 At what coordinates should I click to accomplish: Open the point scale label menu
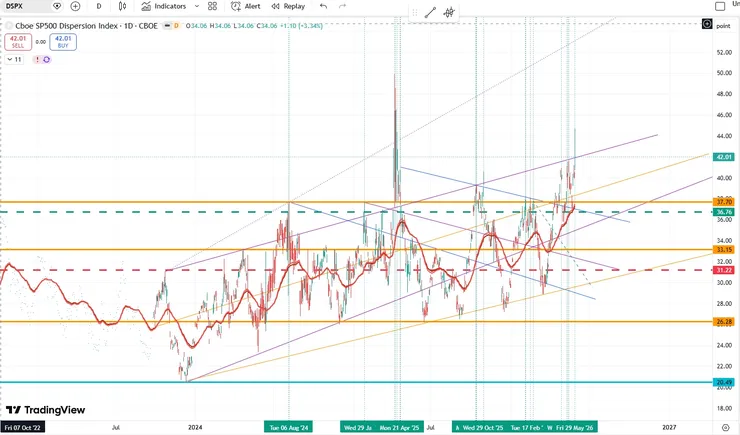[x=723, y=26]
